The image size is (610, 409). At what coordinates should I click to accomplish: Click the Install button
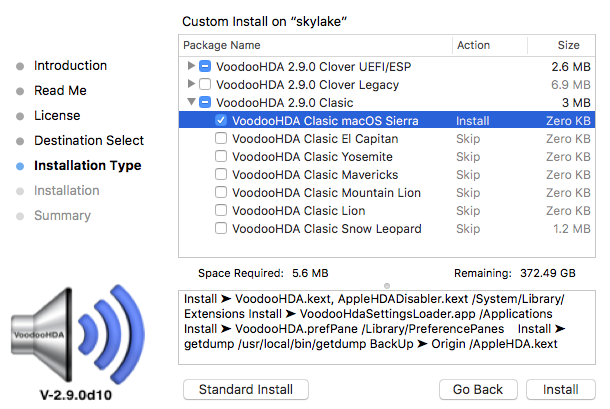point(560,389)
